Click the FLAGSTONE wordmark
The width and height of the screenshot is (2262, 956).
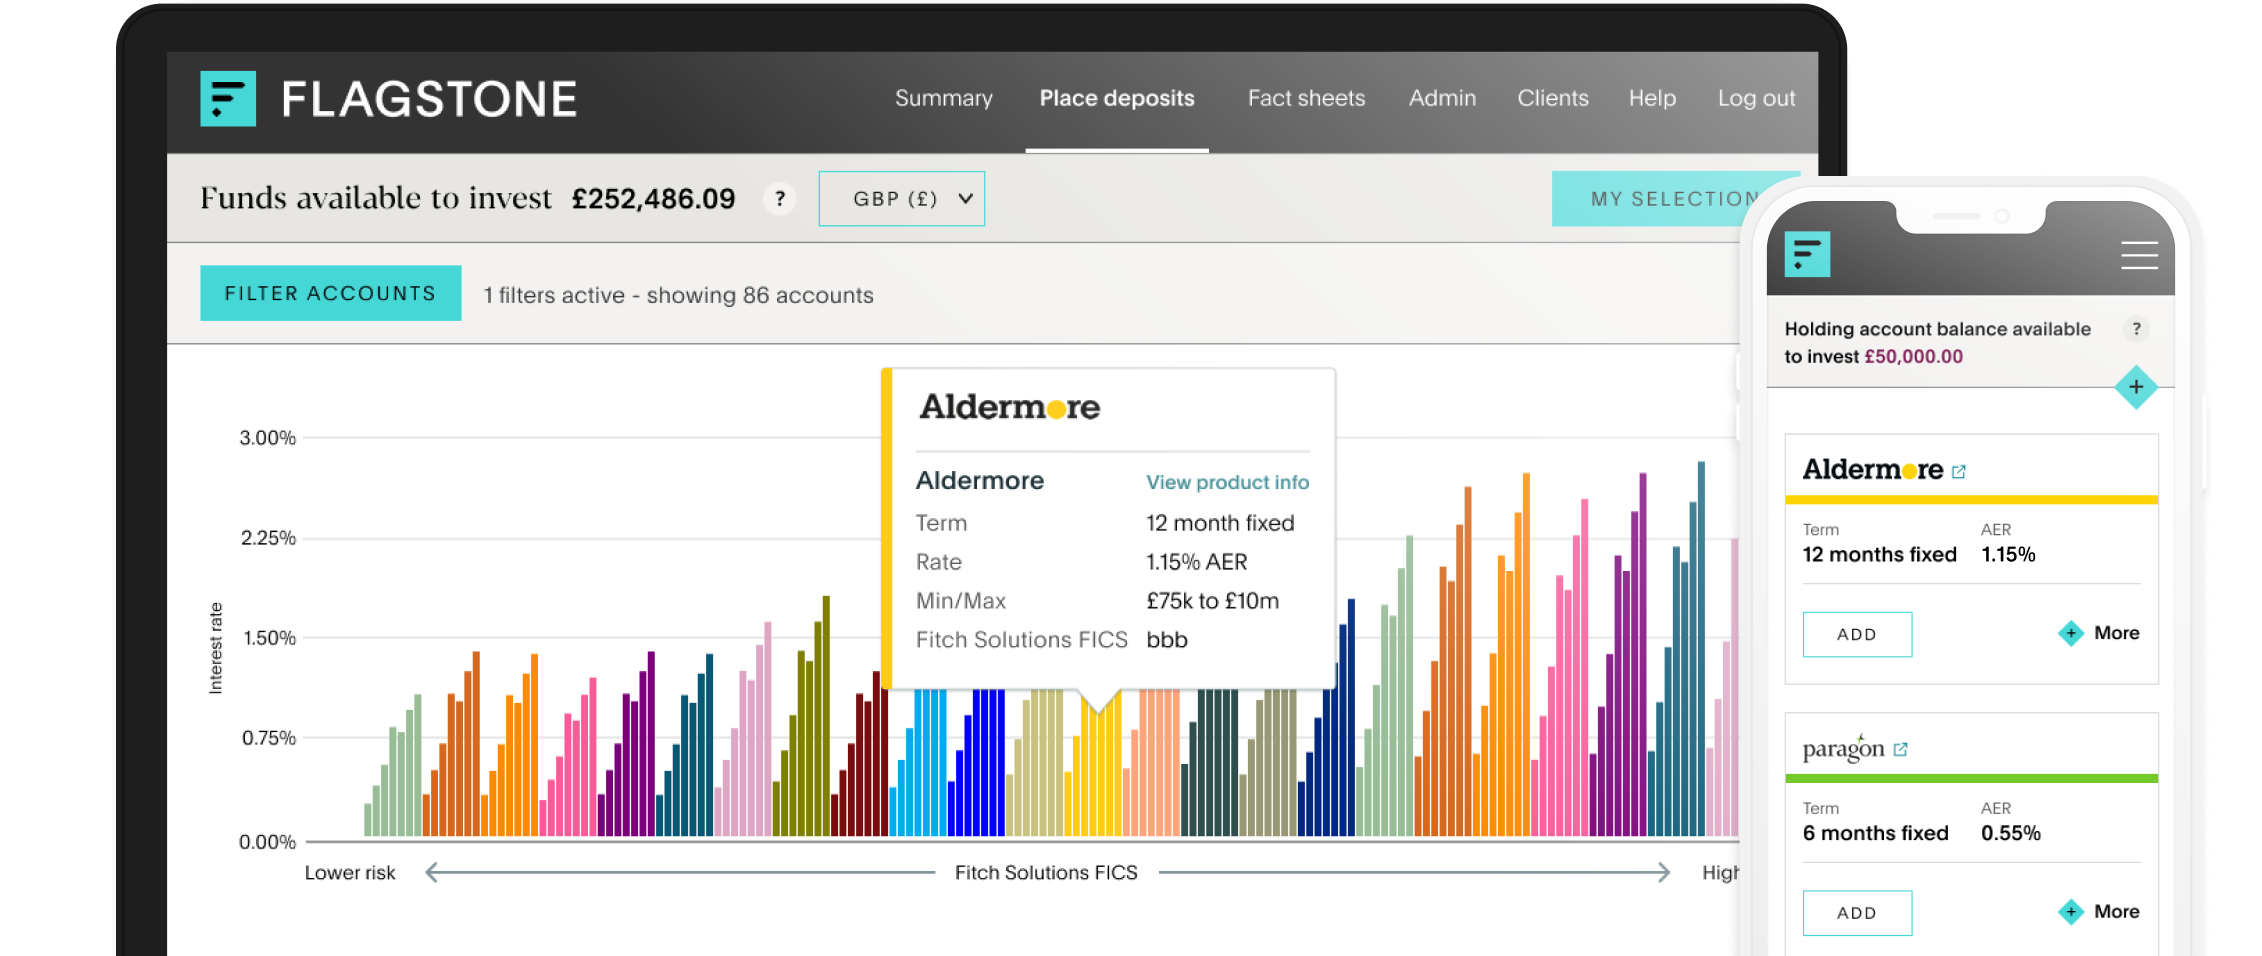429,99
